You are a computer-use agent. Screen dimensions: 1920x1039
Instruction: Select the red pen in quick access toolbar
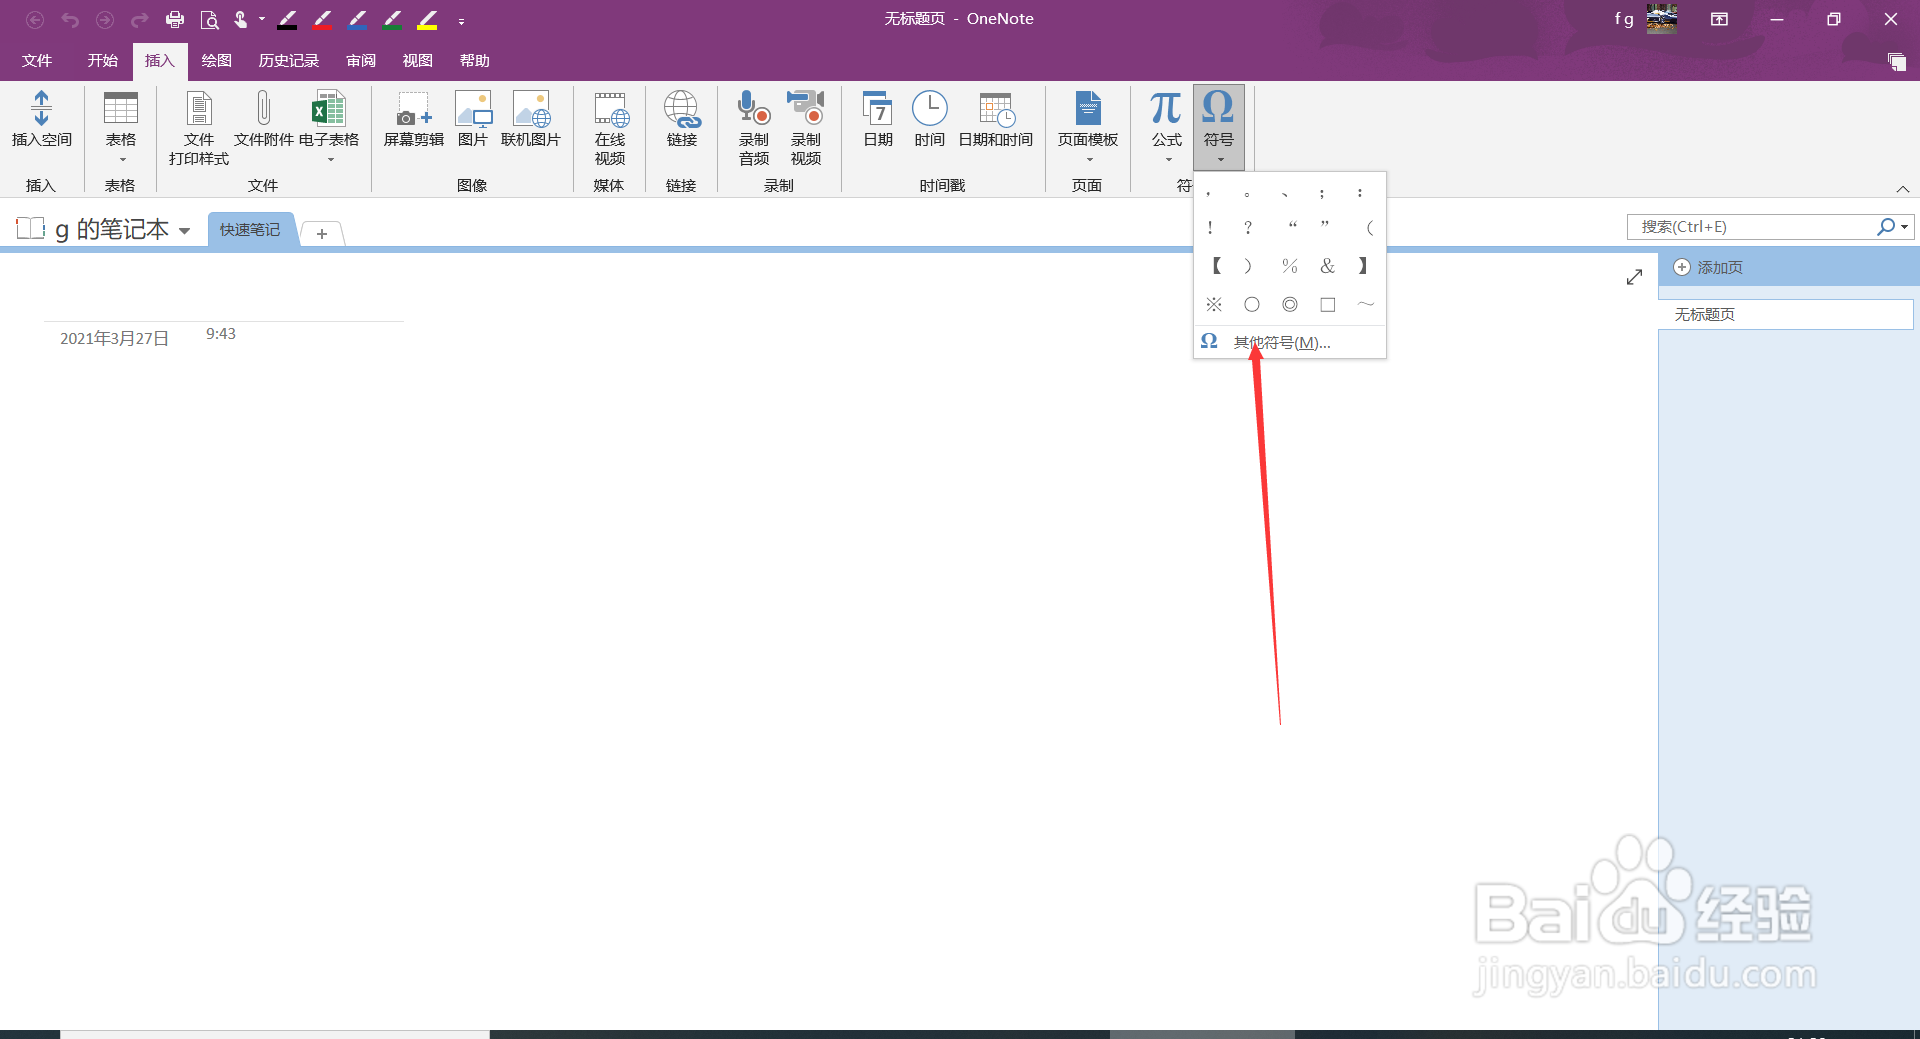pos(322,19)
